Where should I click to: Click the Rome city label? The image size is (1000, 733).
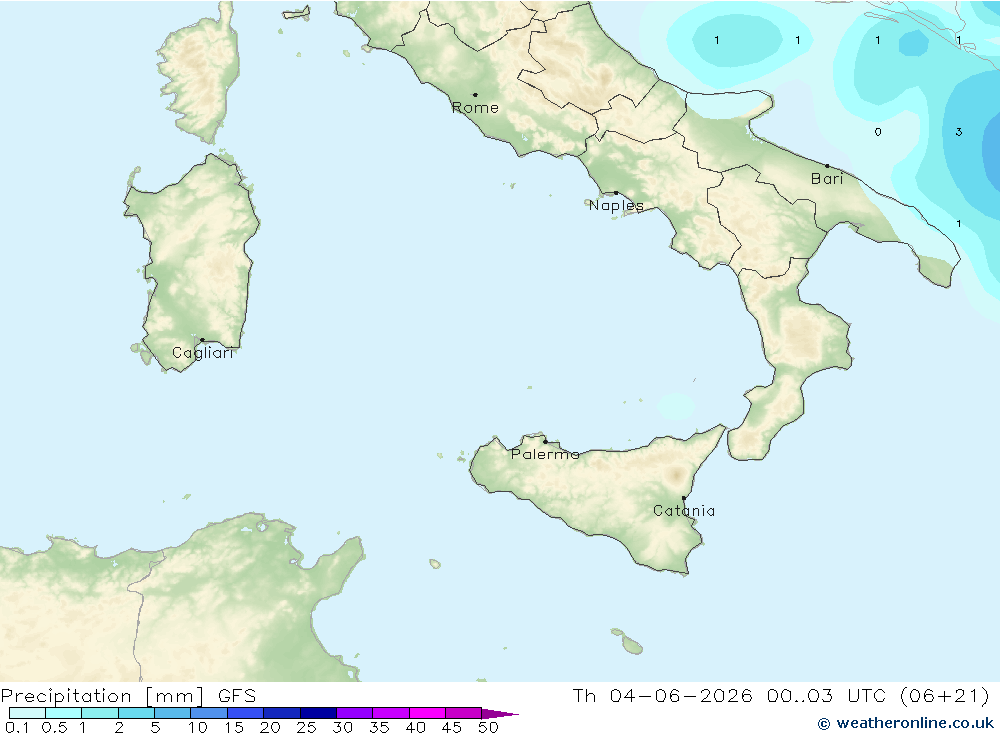[475, 108]
